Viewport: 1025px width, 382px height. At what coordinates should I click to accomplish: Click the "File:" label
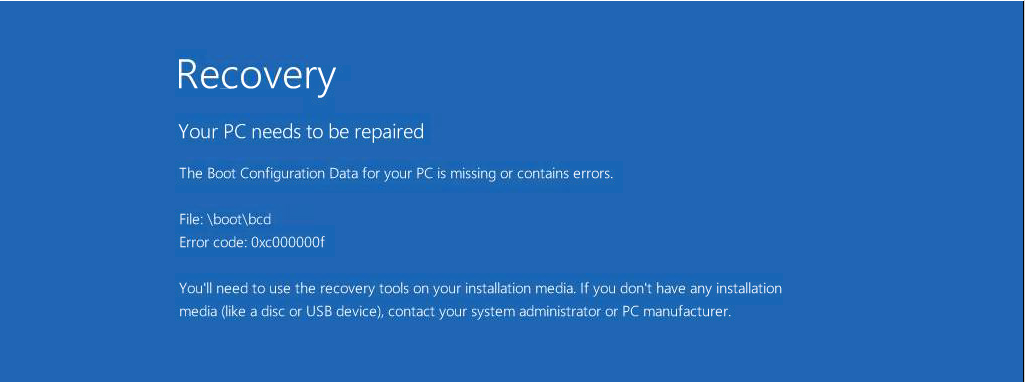tap(190, 220)
